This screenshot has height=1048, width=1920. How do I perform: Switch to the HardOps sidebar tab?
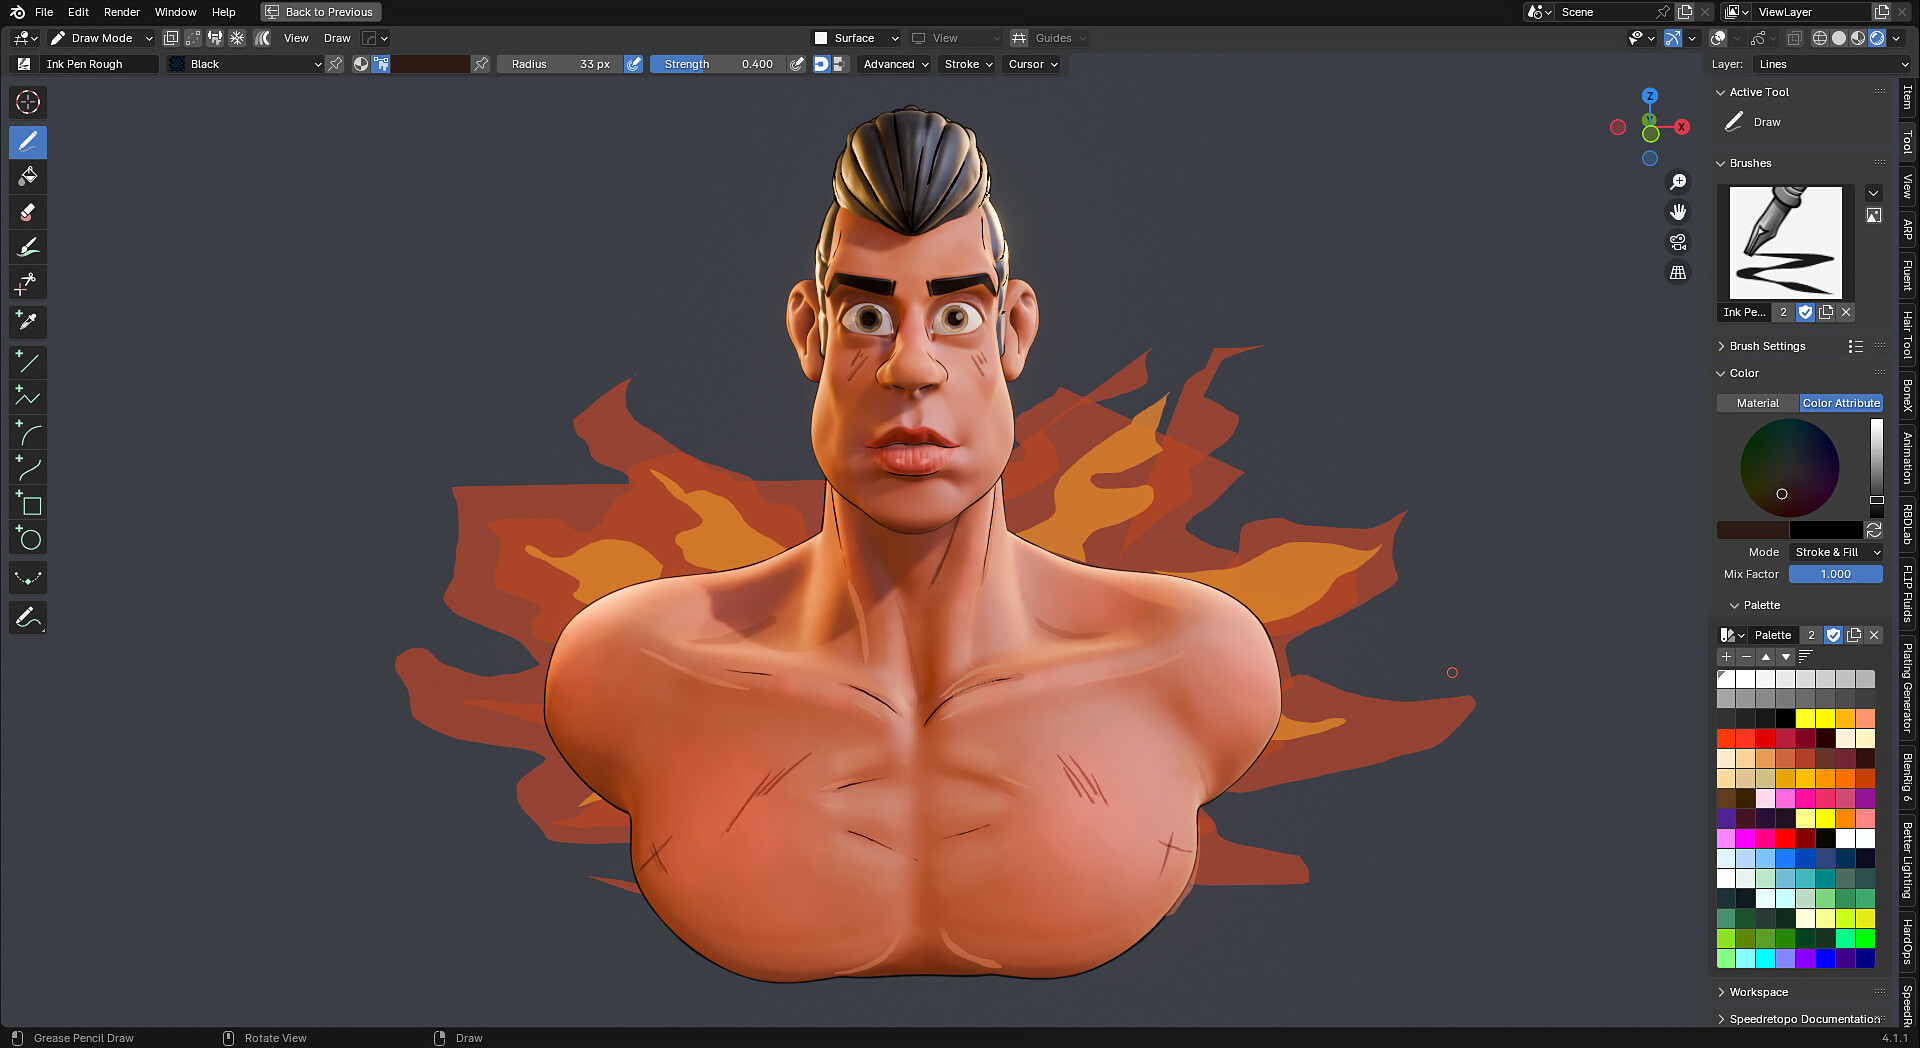[1907, 938]
